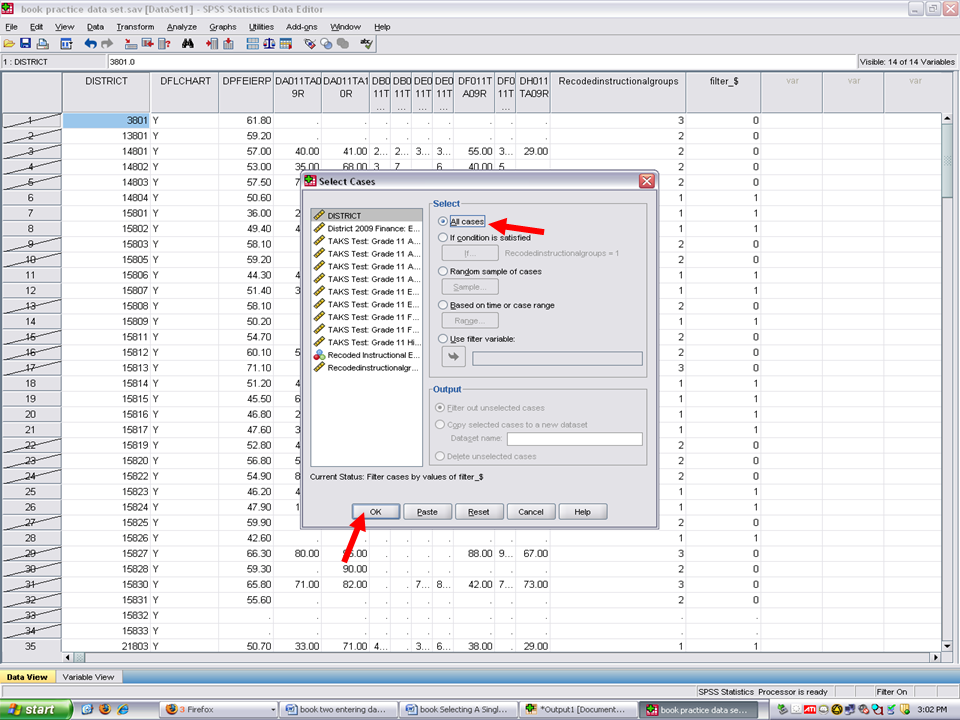Viewport: 960px width, 720px height.
Task: Switch to the Variable View tab
Action: pos(88,677)
